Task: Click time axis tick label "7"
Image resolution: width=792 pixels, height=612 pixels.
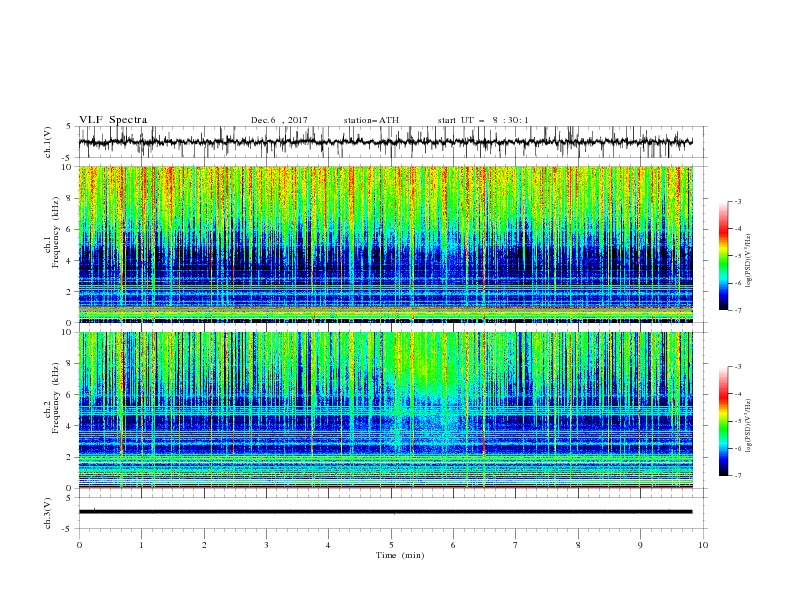Action: click(x=516, y=545)
